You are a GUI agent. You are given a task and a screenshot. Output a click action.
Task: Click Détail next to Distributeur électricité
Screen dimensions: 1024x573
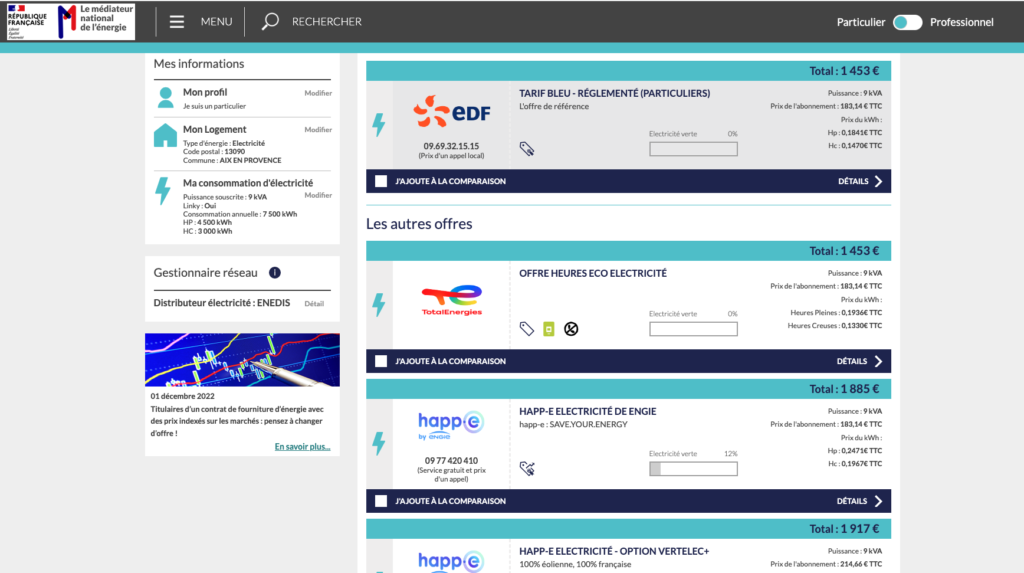tap(314, 303)
